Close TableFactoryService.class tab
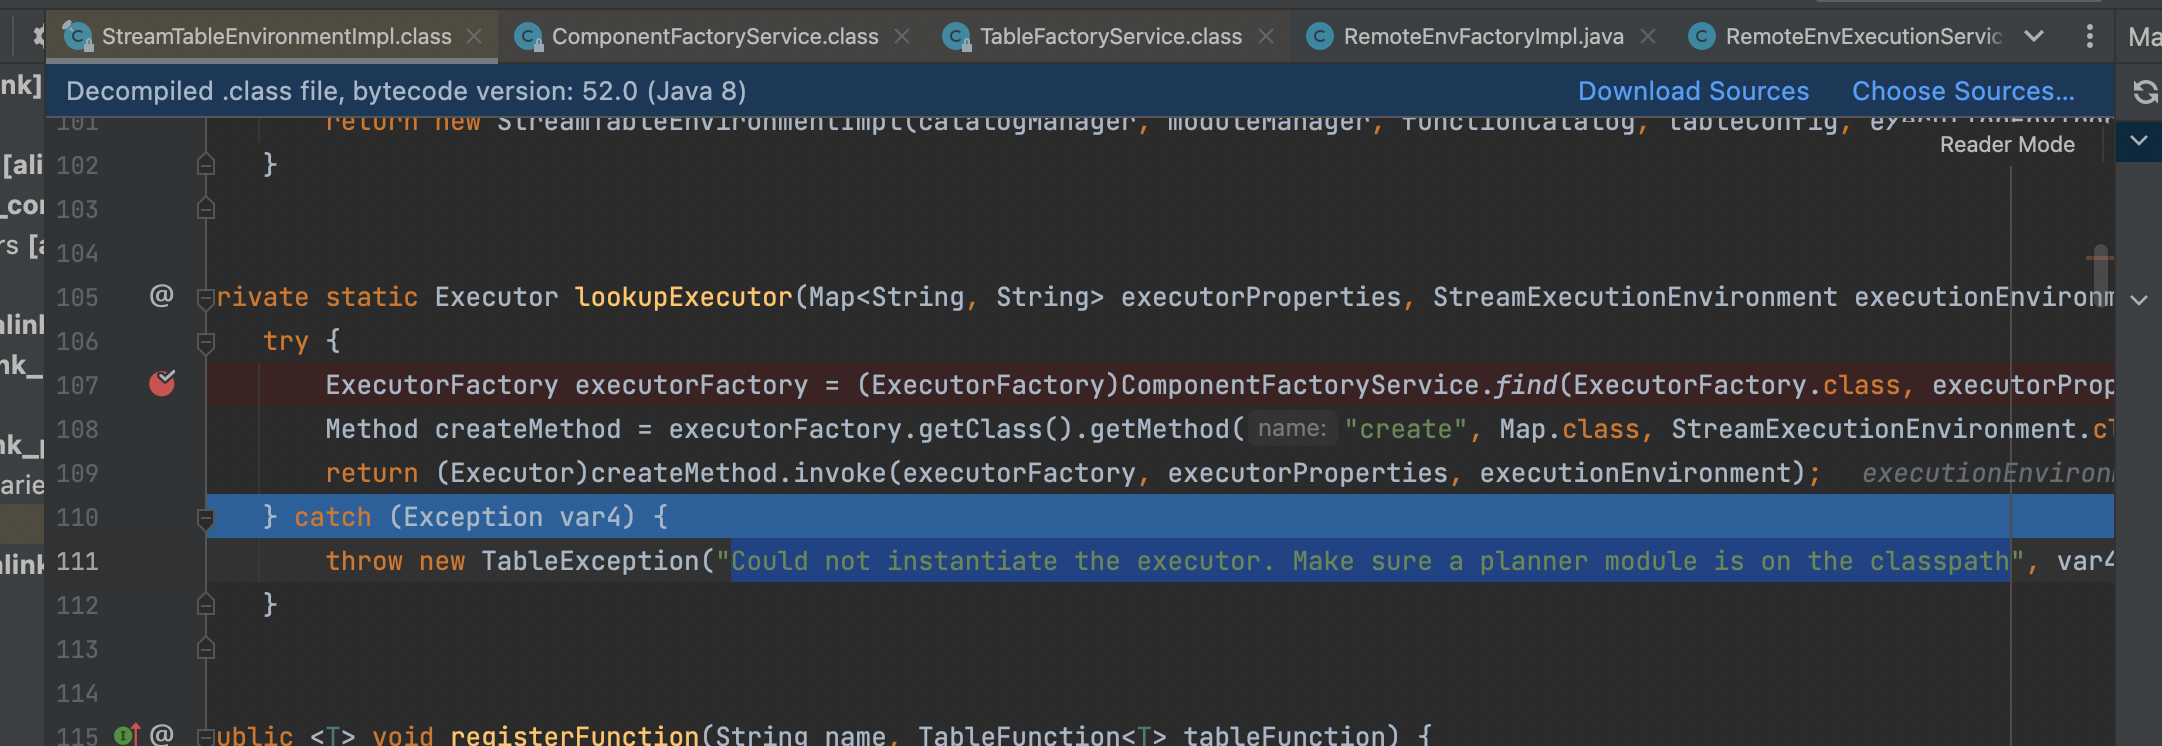Screen dimensions: 2162x746 tap(1266, 37)
